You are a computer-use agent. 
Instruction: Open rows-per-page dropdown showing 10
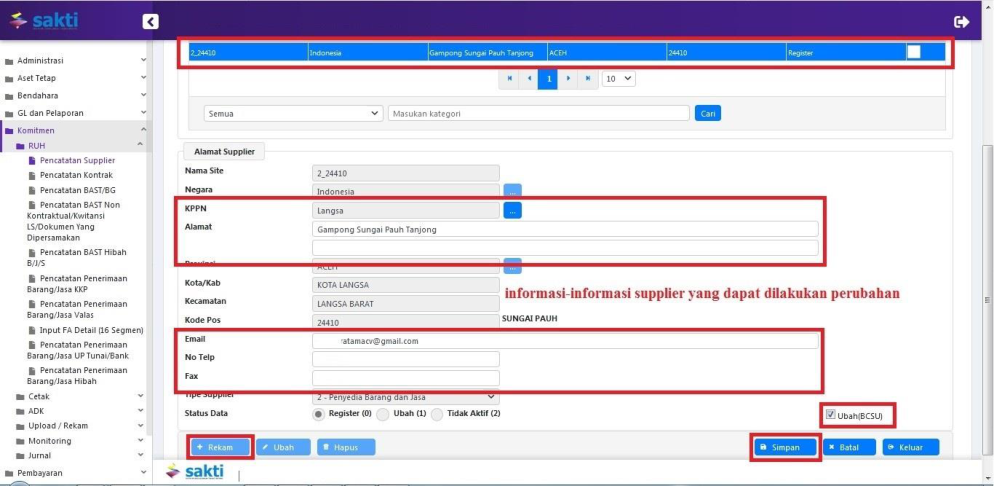point(618,78)
